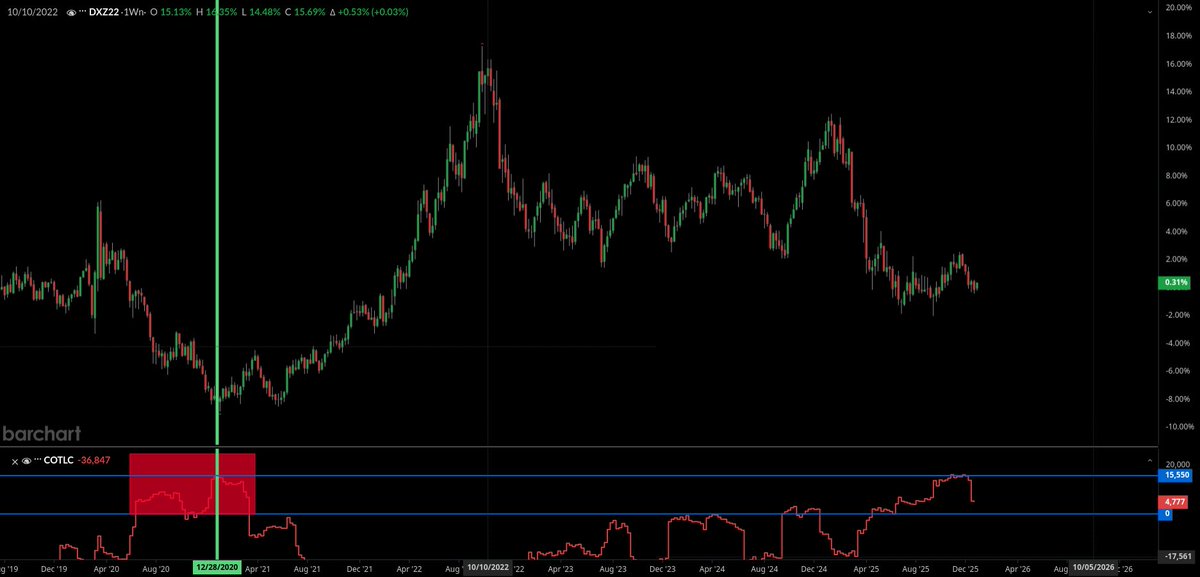
Task: Click the 12/28/2020 date label on axis
Action: [218, 567]
